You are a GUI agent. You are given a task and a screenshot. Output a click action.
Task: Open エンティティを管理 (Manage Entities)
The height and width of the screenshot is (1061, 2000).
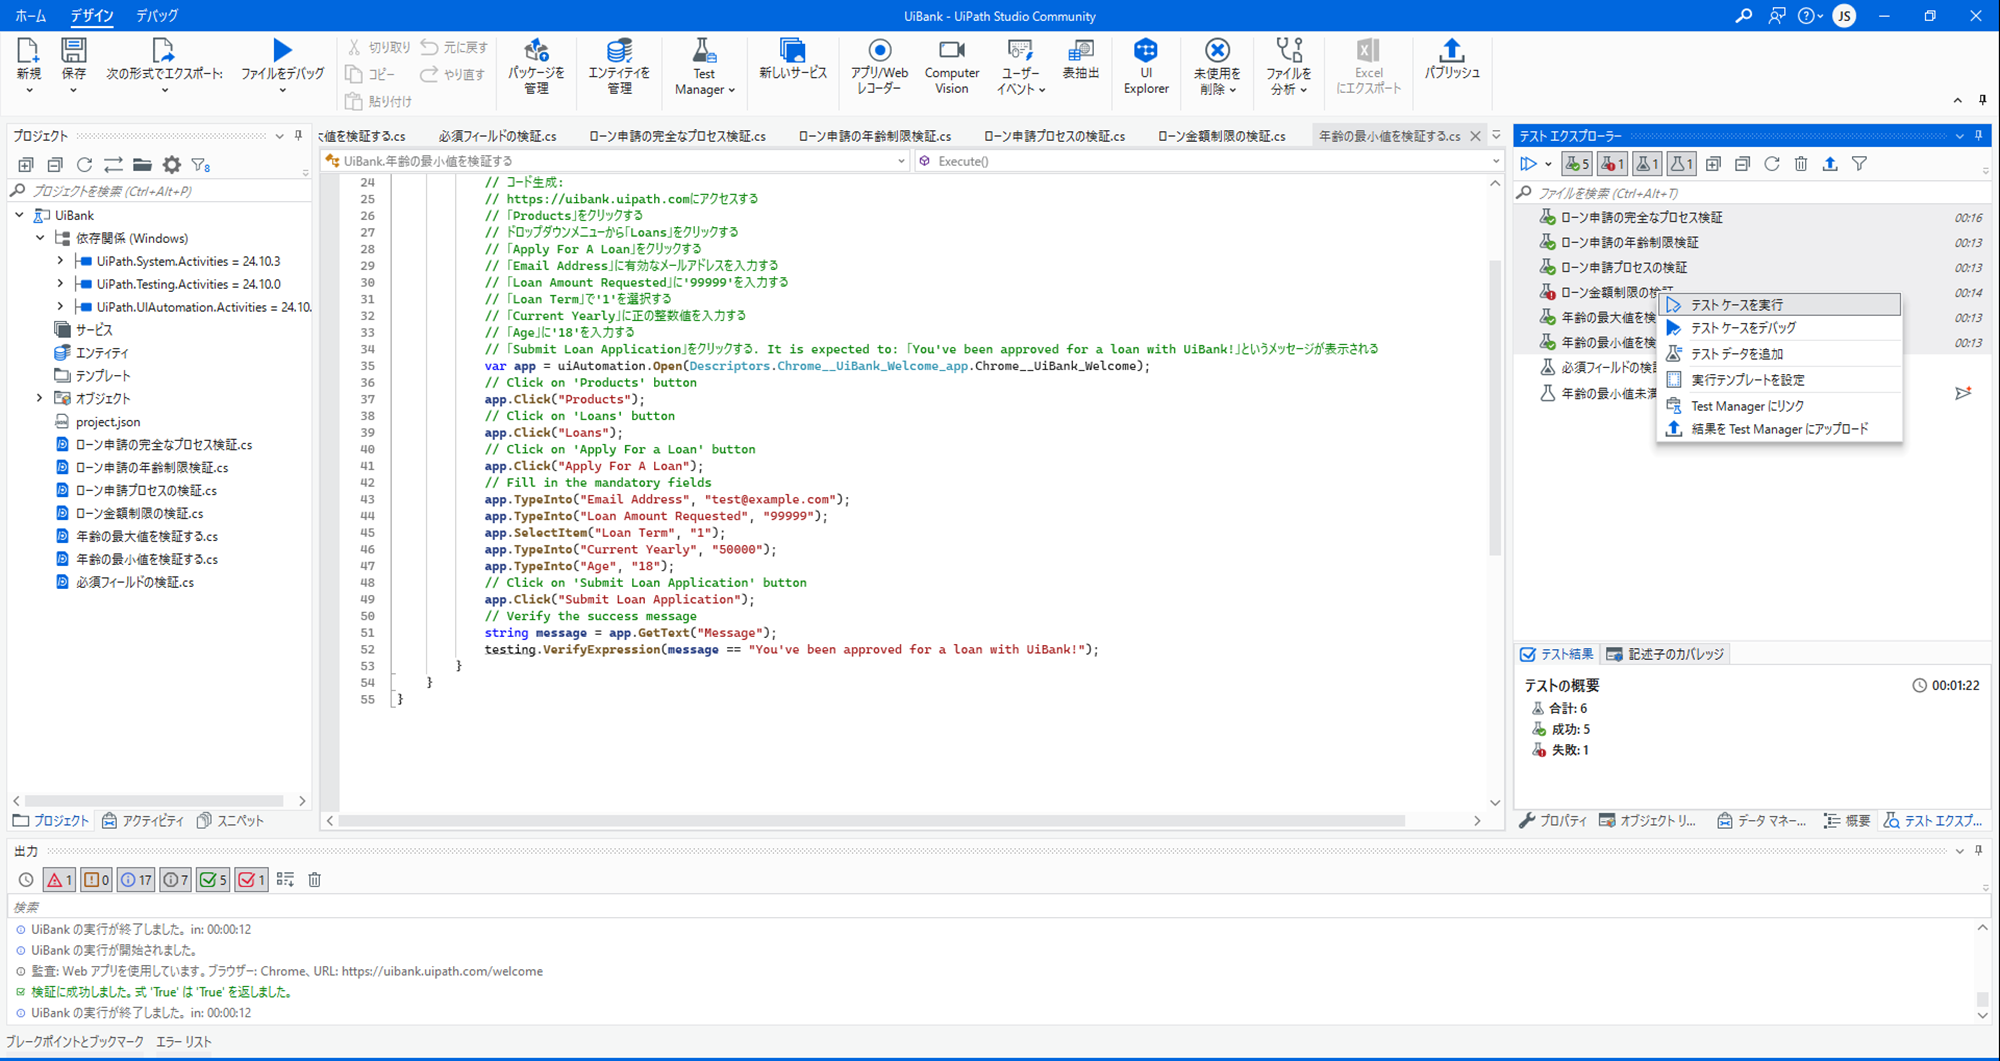[619, 68]
